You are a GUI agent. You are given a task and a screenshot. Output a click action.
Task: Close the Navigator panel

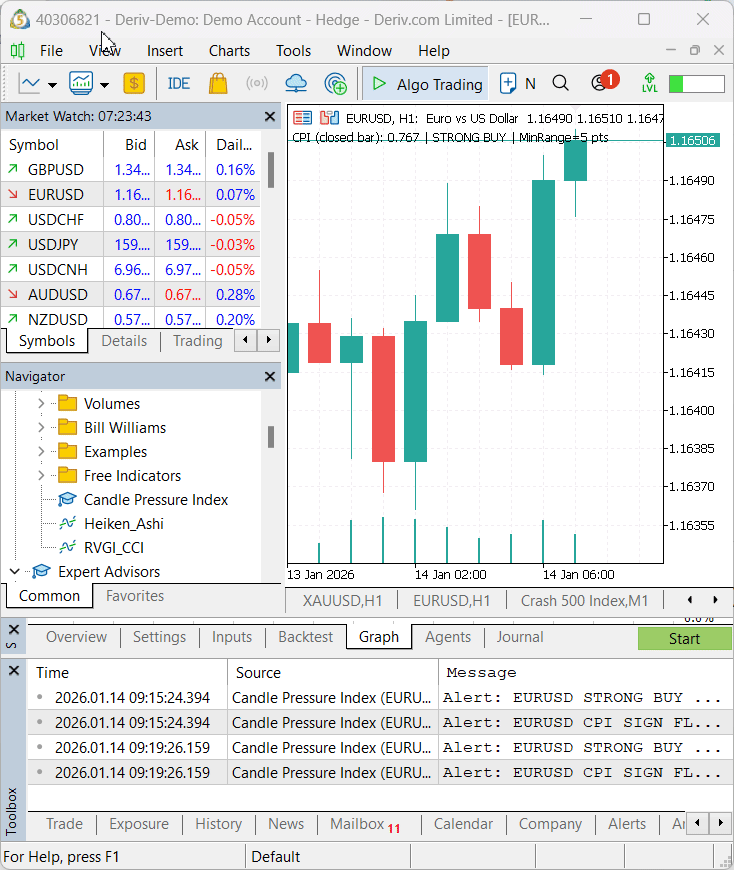pos(270,377)
